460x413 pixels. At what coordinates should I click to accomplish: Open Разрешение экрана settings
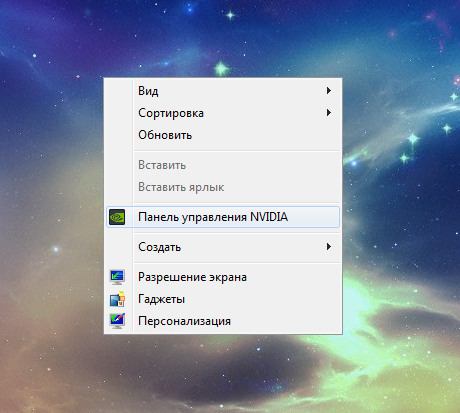(223, 277)
